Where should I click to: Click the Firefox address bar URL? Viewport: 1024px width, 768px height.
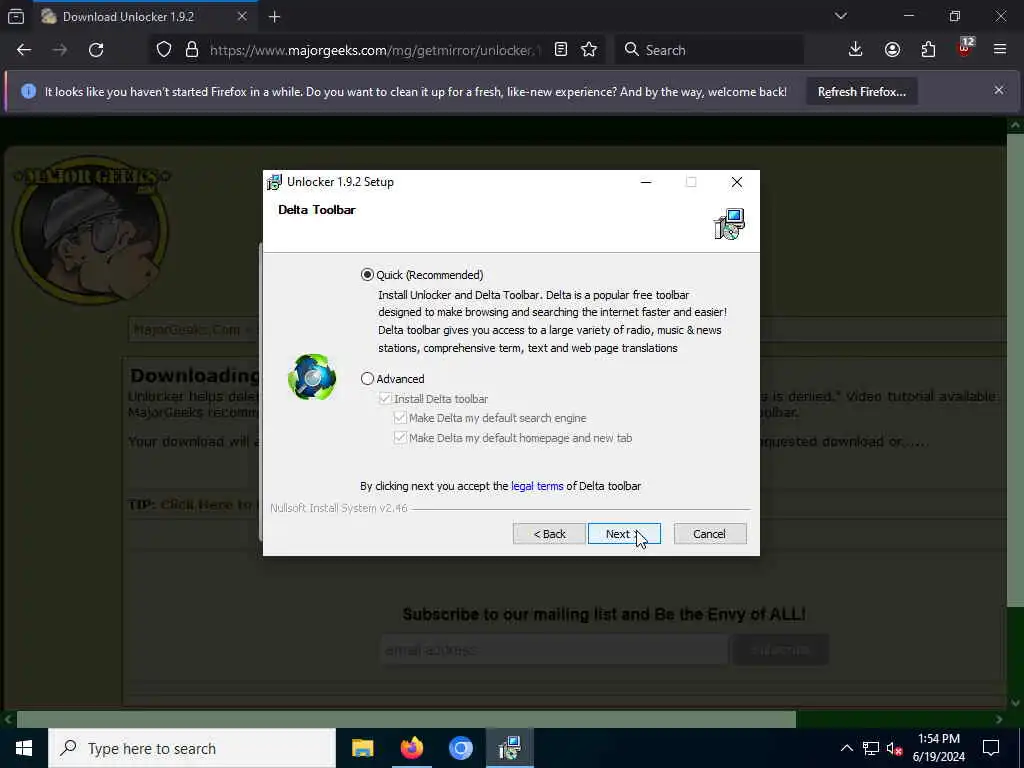point(376,50)
